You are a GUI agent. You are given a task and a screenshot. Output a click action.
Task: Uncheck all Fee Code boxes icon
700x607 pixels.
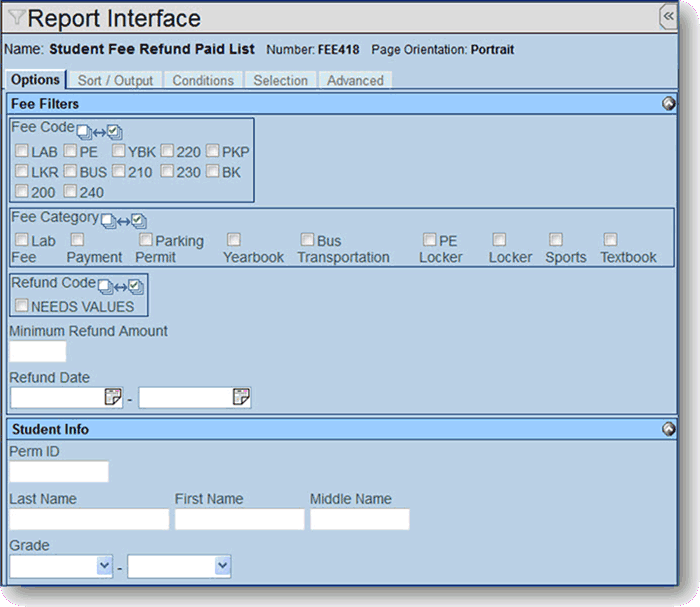coord(83,132)
